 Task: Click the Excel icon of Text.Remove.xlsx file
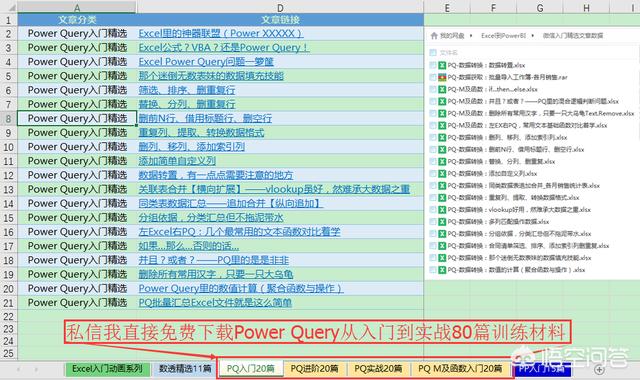click(x=442, y=113)
